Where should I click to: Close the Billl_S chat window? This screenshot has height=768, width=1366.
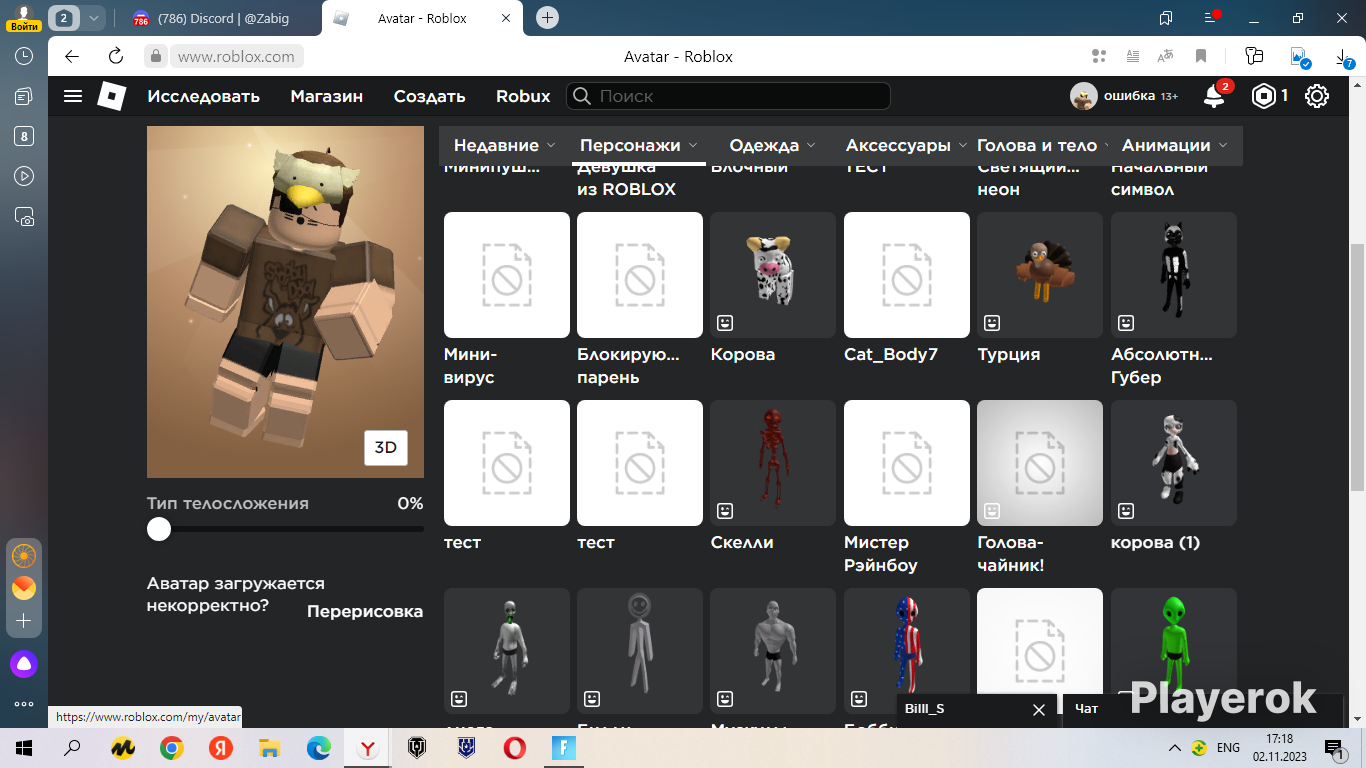(x=1038, y=709)
